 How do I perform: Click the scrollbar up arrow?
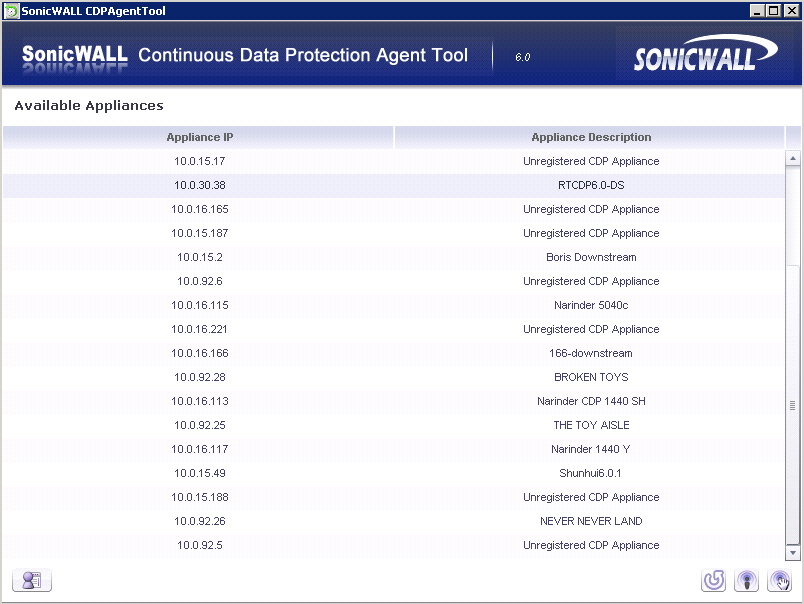(x=793, y=158)
